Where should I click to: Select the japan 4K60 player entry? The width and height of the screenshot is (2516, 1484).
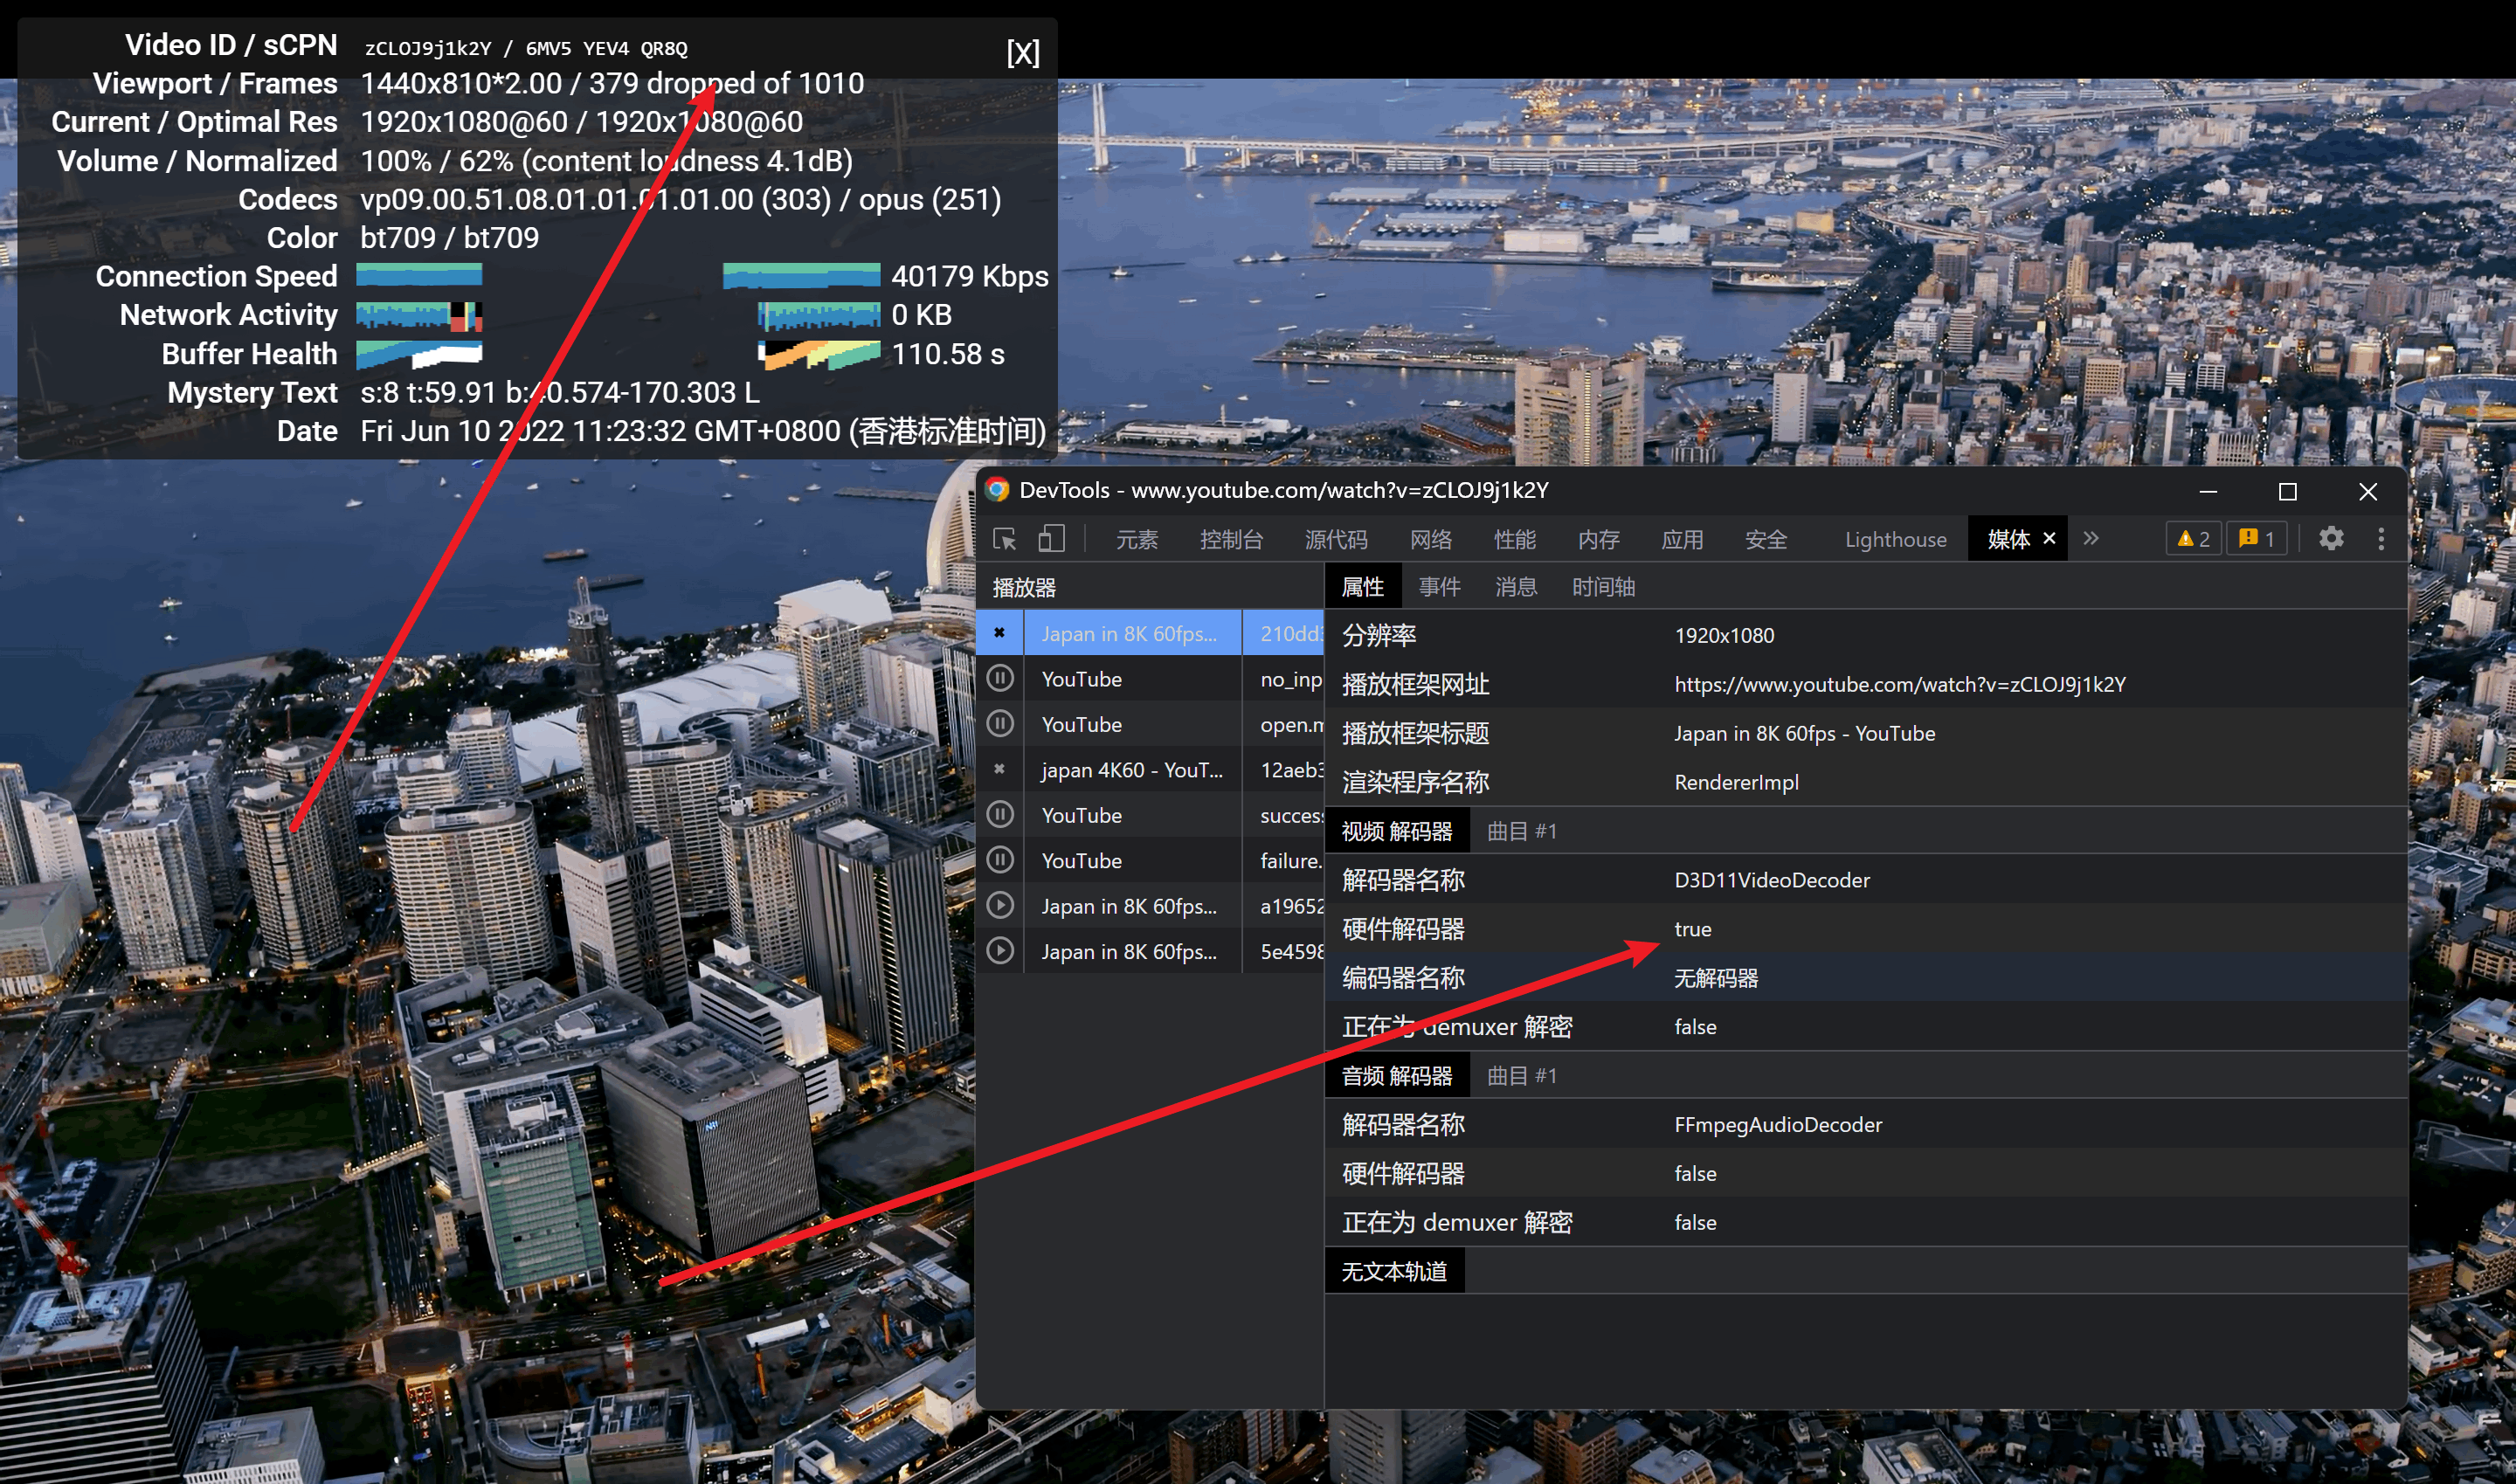pyautogui.click(x=1131, y=770)
